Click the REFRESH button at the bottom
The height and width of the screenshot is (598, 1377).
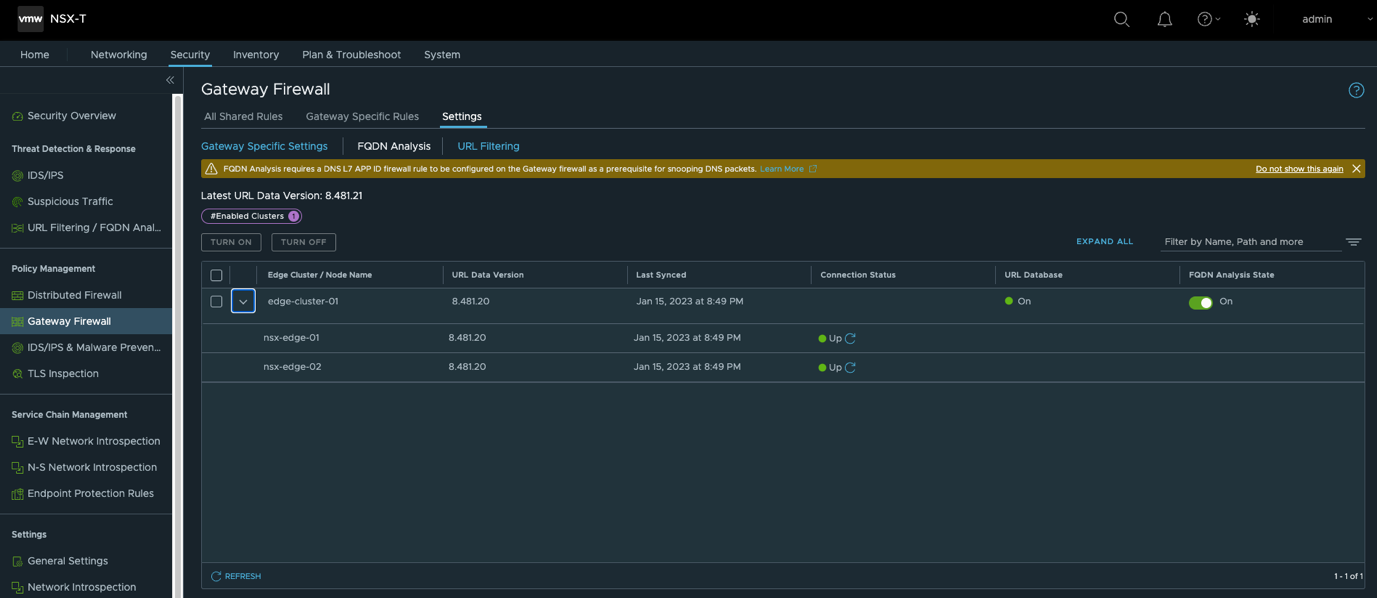(x=236, y=576)
